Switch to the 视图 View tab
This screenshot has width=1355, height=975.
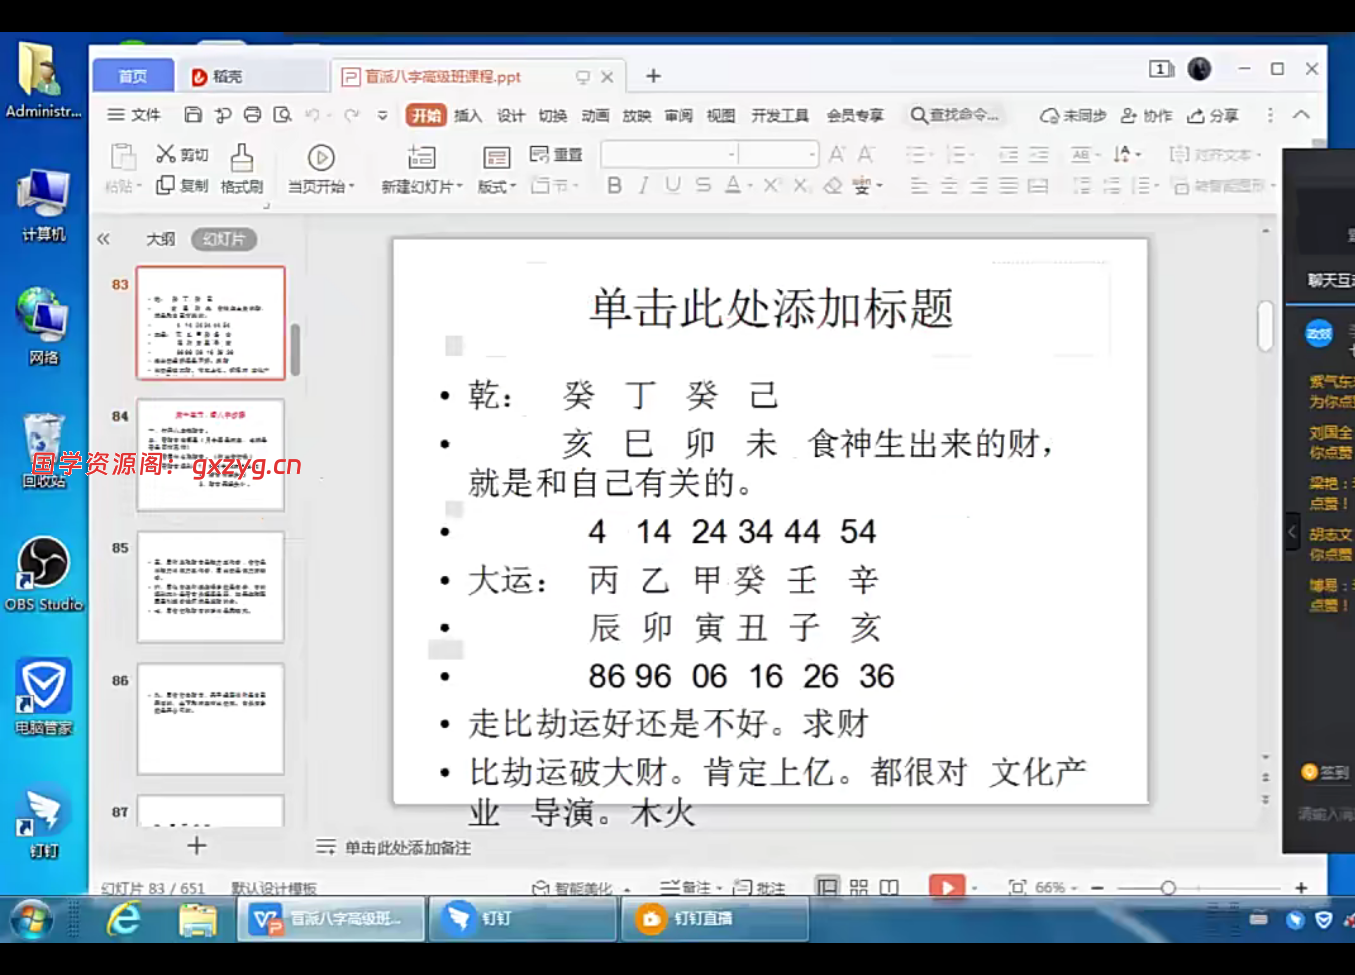[720, 115]
